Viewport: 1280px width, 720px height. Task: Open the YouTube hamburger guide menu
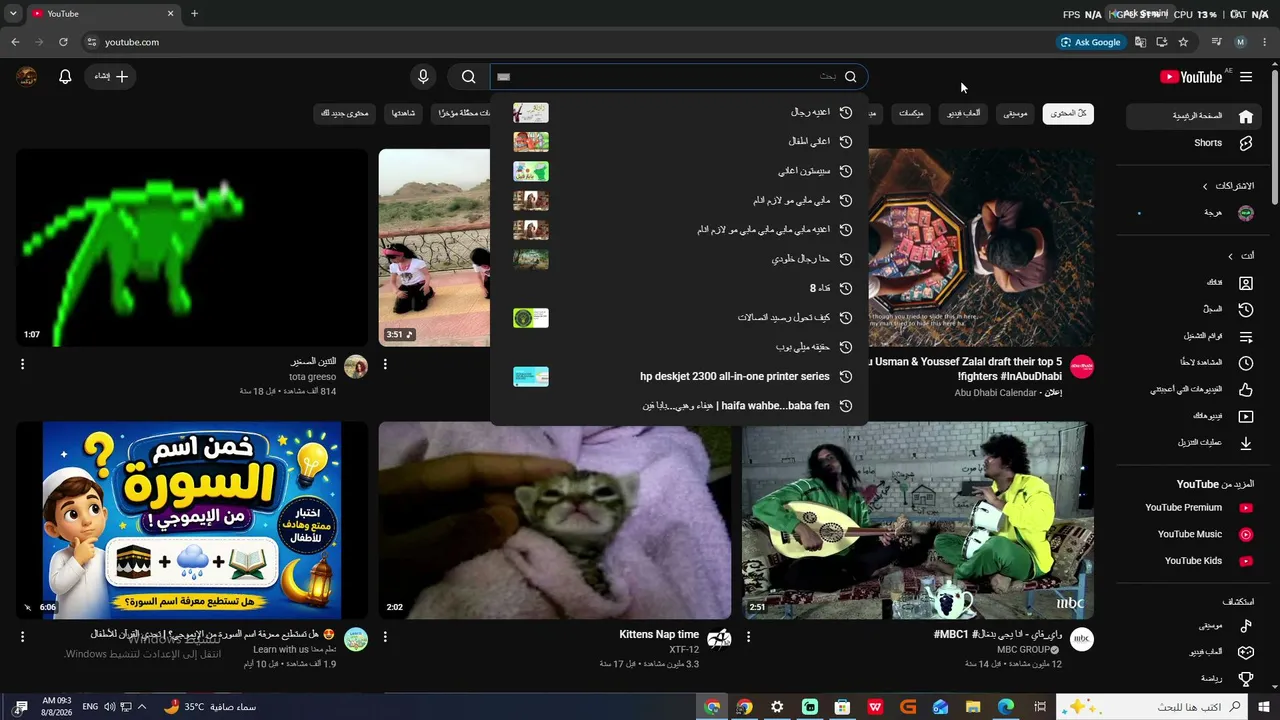1246,77
